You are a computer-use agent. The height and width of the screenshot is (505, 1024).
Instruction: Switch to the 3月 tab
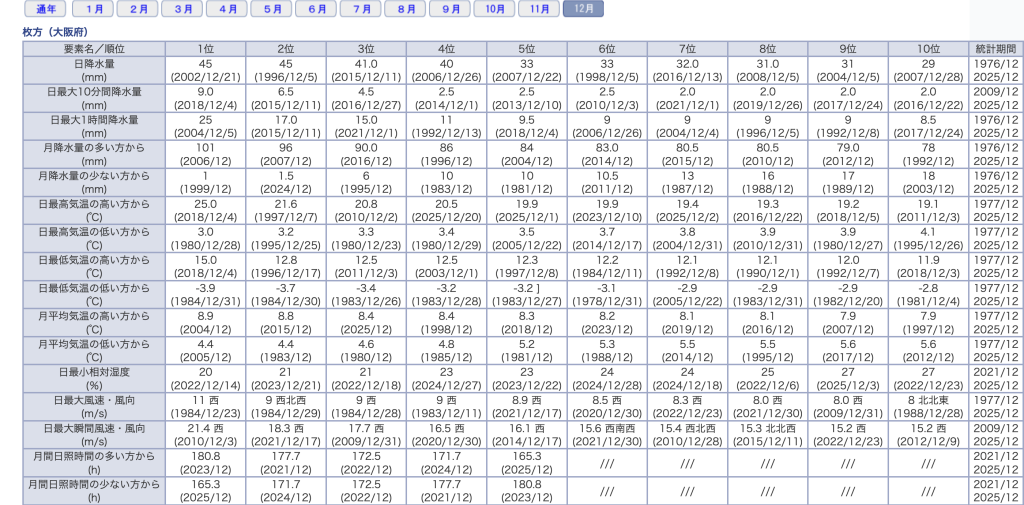(183, 9)
